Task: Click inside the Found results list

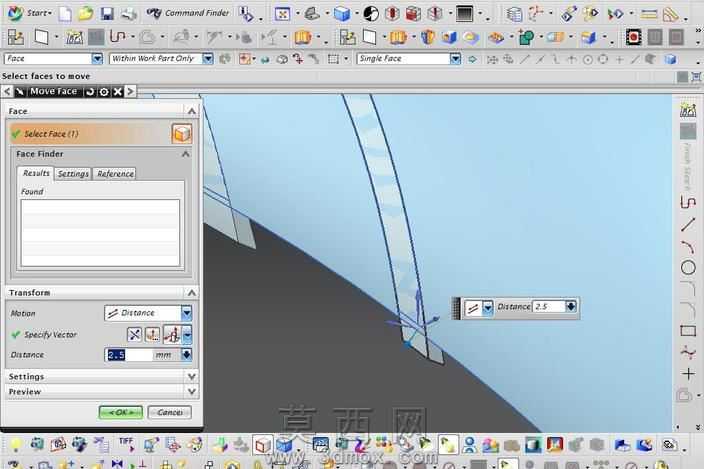Action: [100, 232]
